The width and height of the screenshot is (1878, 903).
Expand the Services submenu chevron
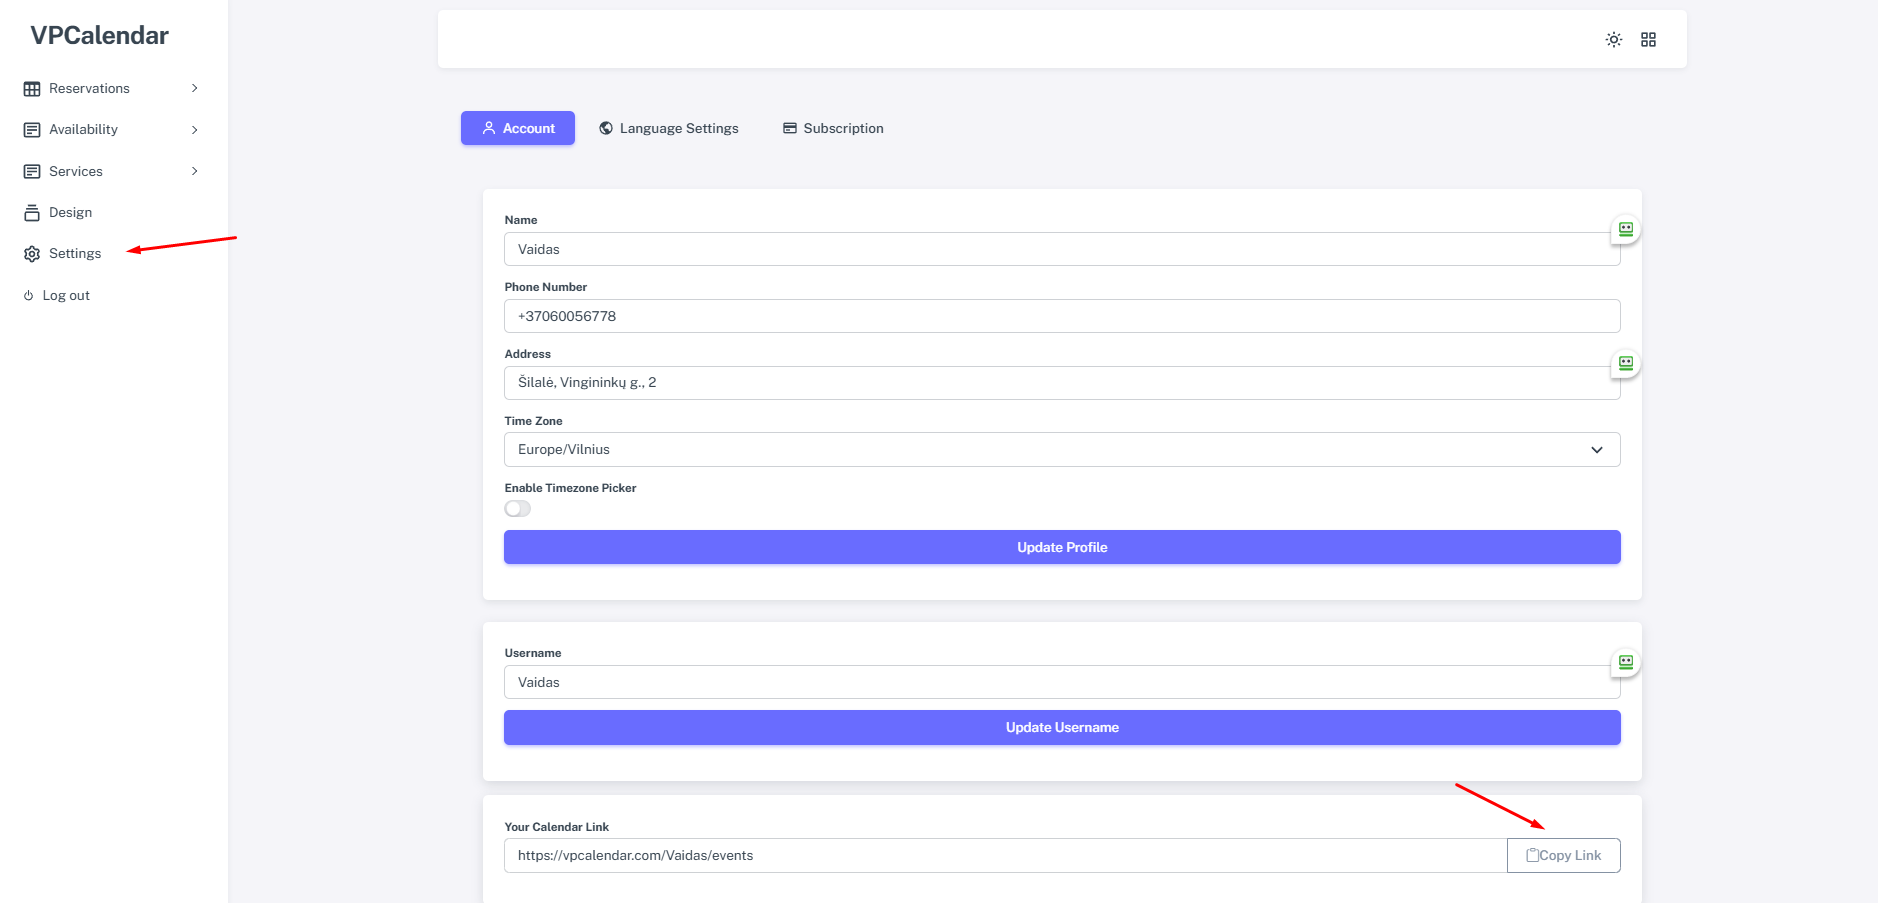point(194,172)
